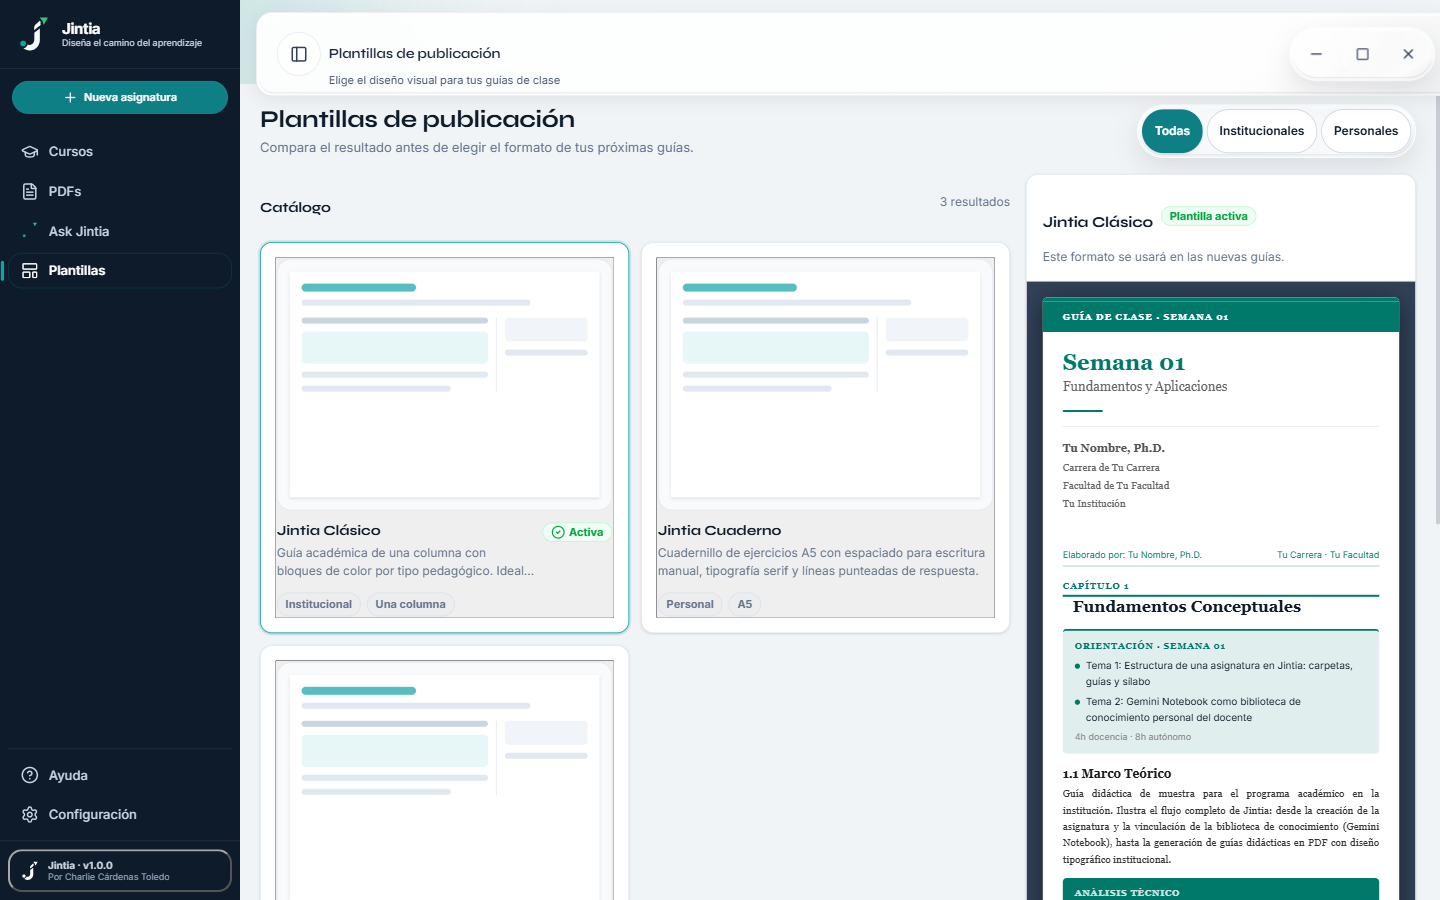Click the 1.1 Marco Teórico heading
1440x900 pixels.
[x=1117, y=774]
